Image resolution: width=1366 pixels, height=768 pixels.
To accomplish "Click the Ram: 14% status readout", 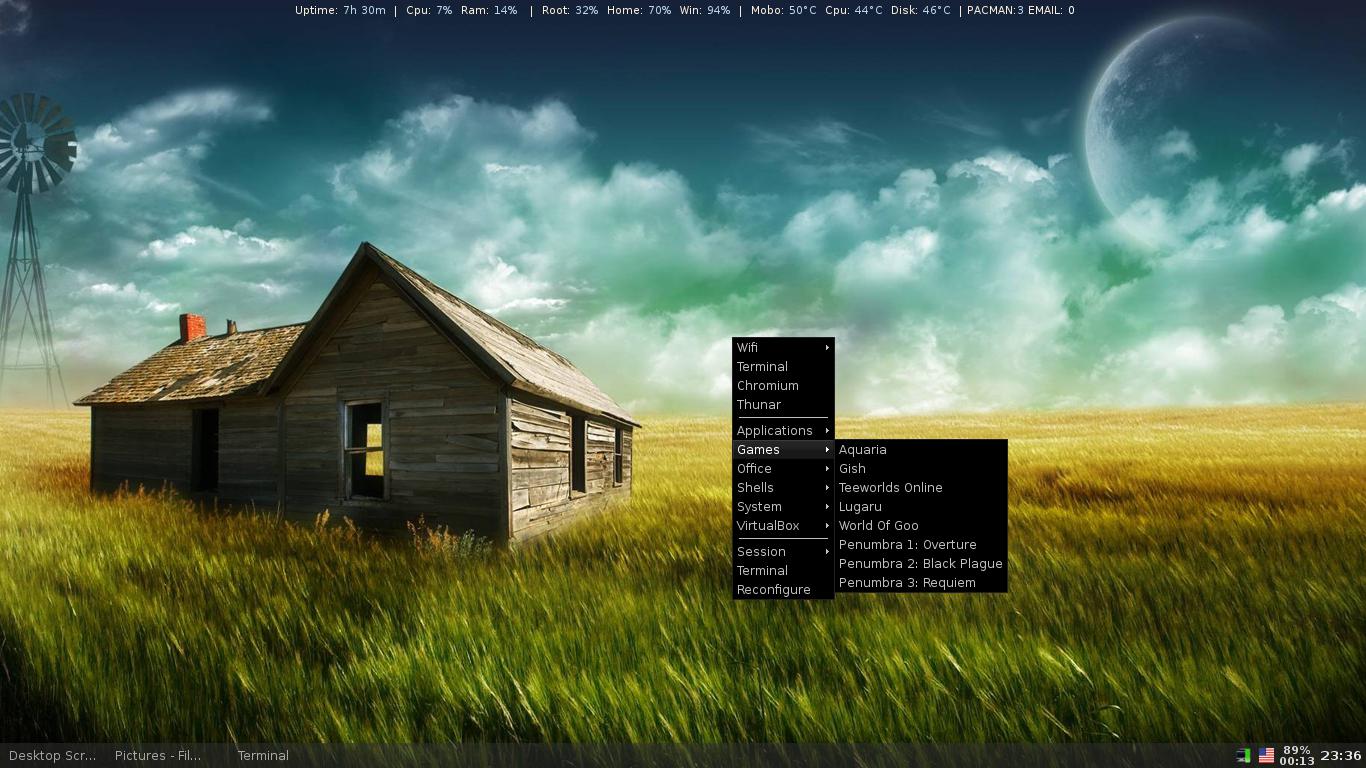I will pos(489,10).
